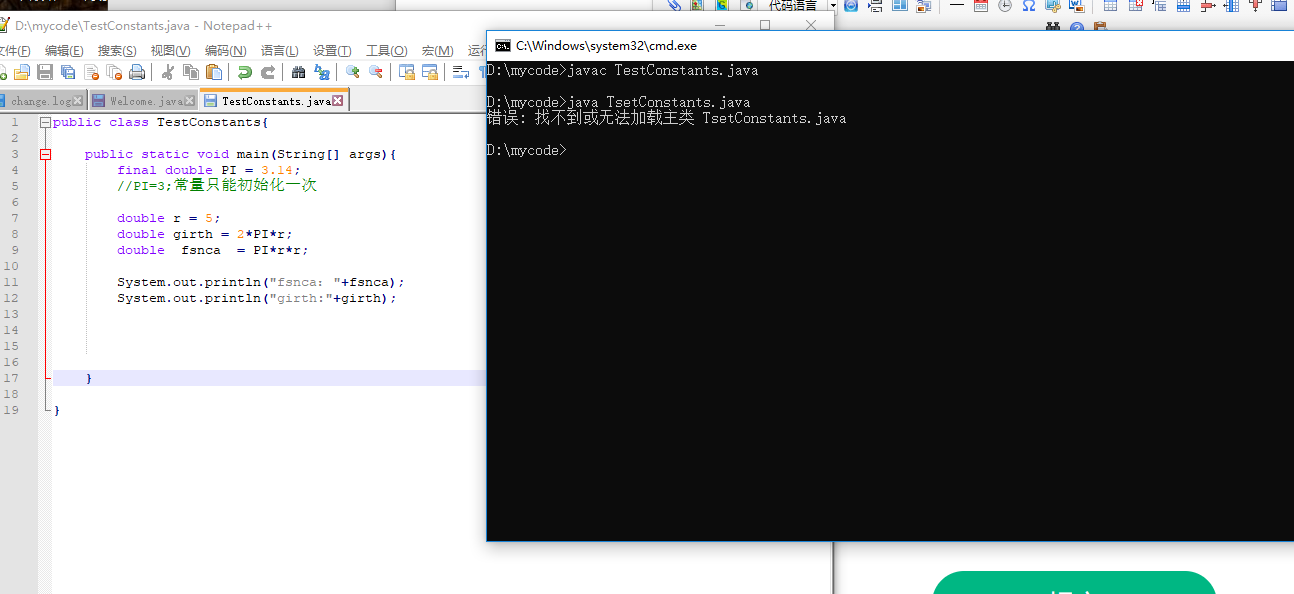This screenshot has width=1294, height=594.
Task: Click the table icon in background toolbar
Action: pyautogui.click(x=1110, y=6)
